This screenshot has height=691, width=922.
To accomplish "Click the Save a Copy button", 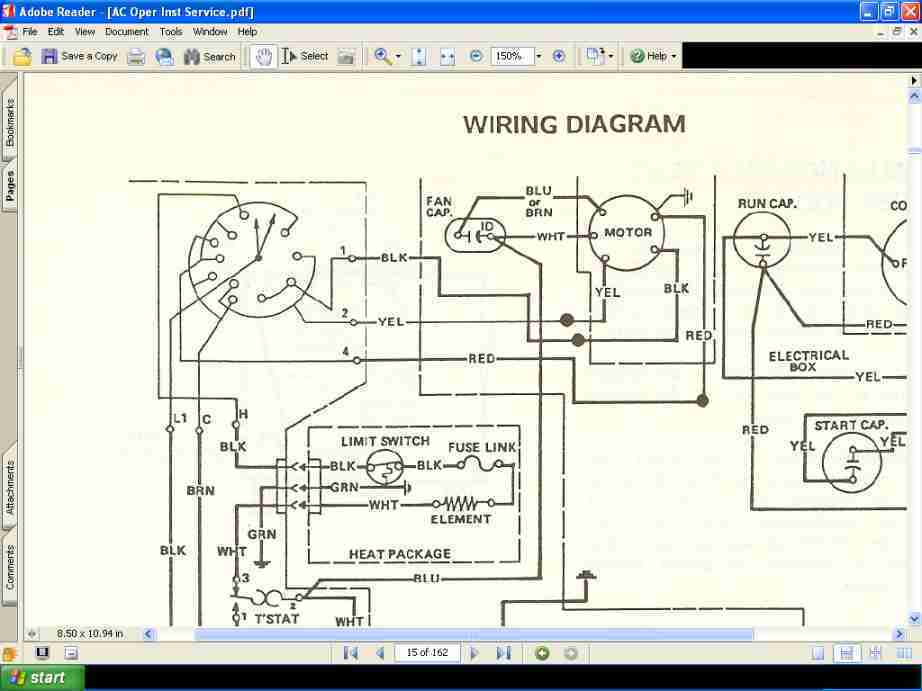I will click(79, 57).
